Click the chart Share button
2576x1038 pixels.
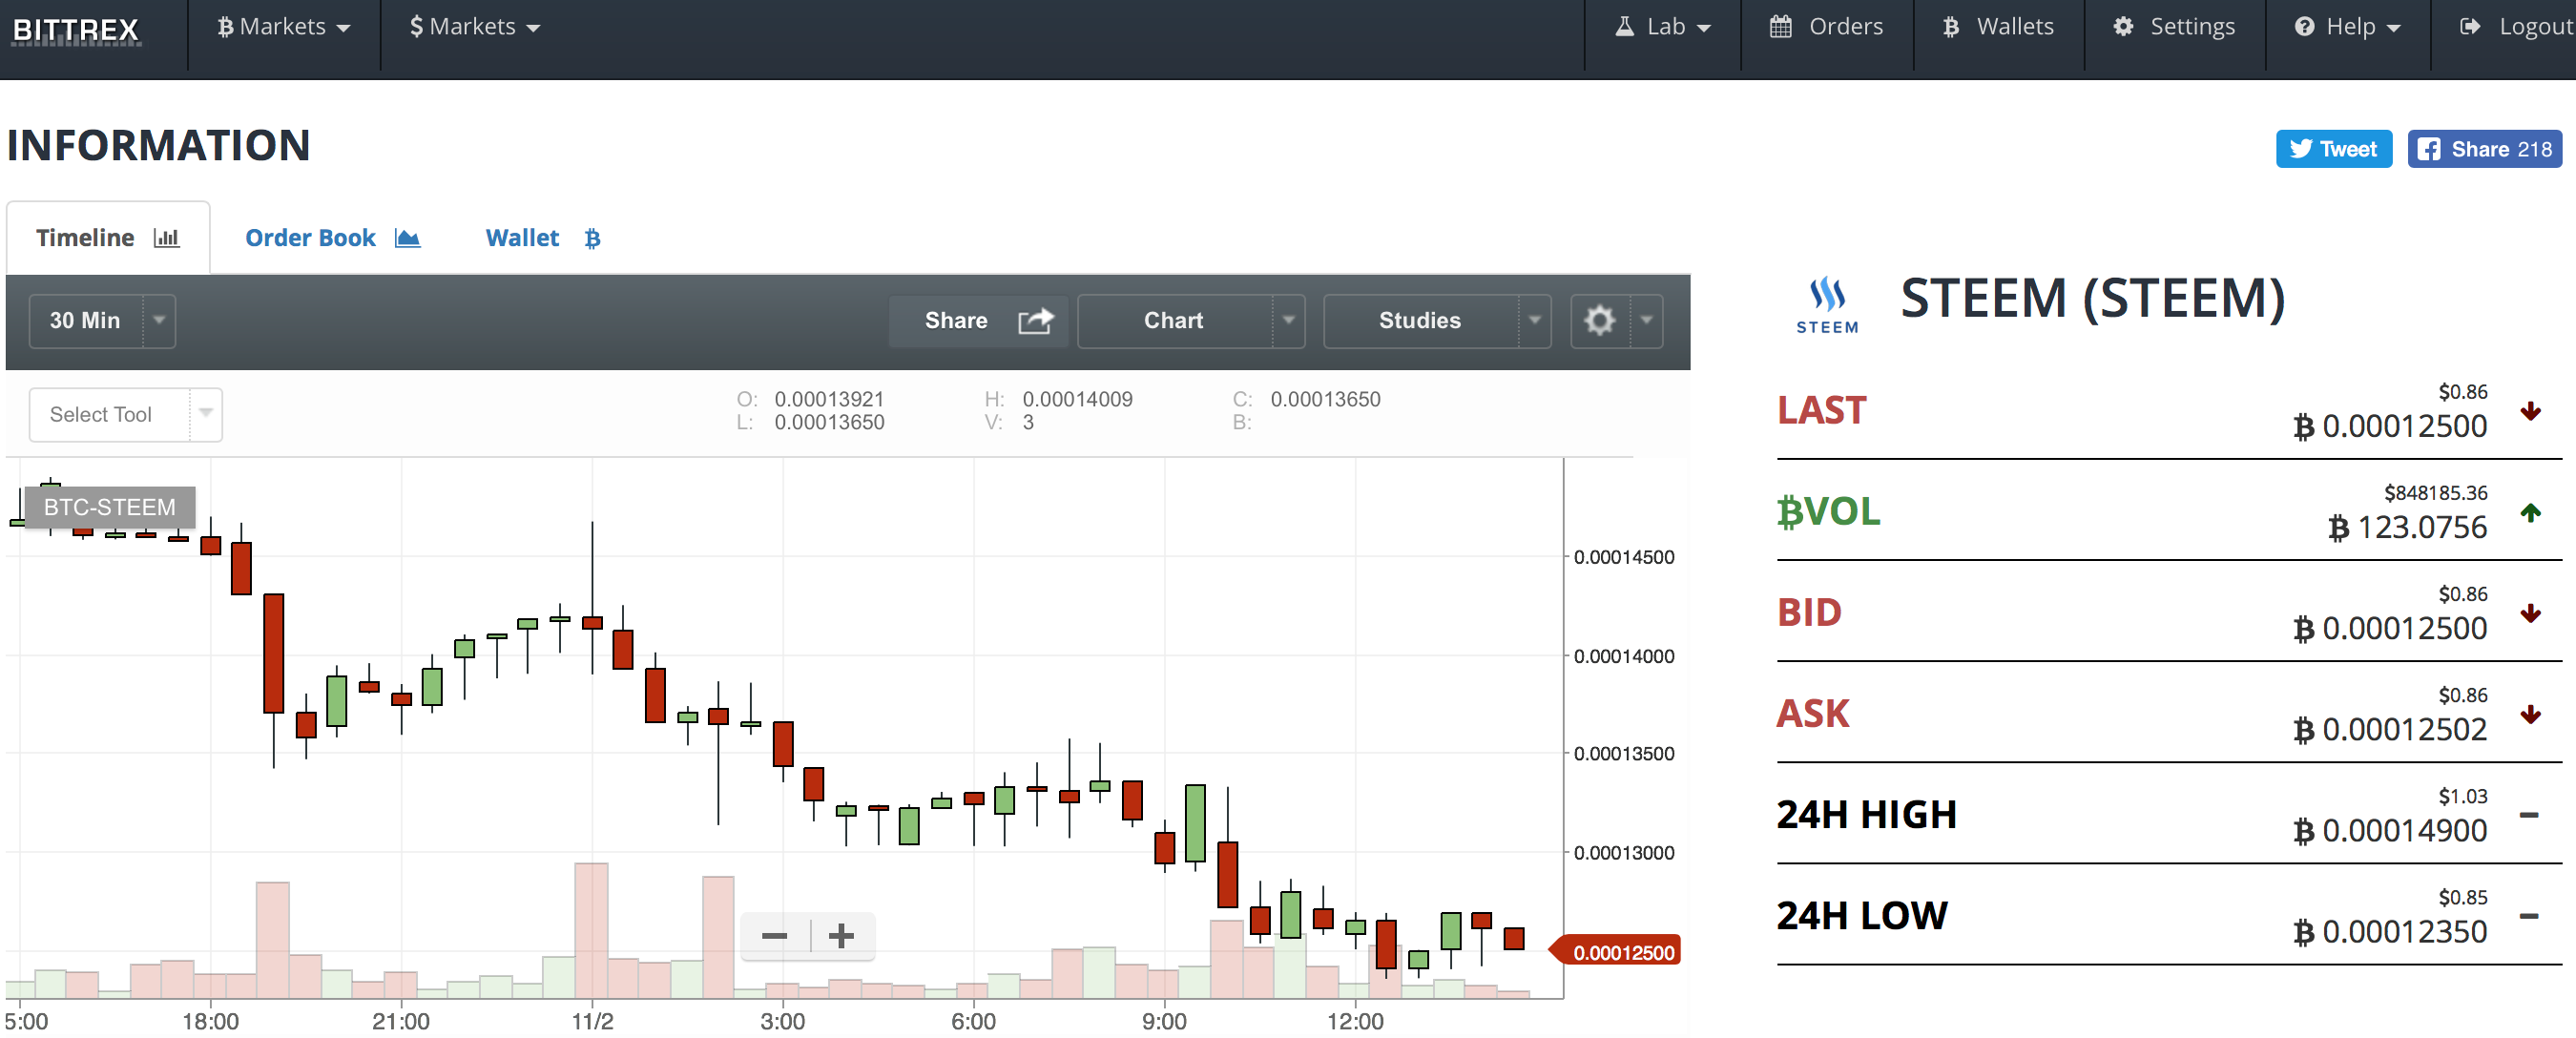pos(978,321)
